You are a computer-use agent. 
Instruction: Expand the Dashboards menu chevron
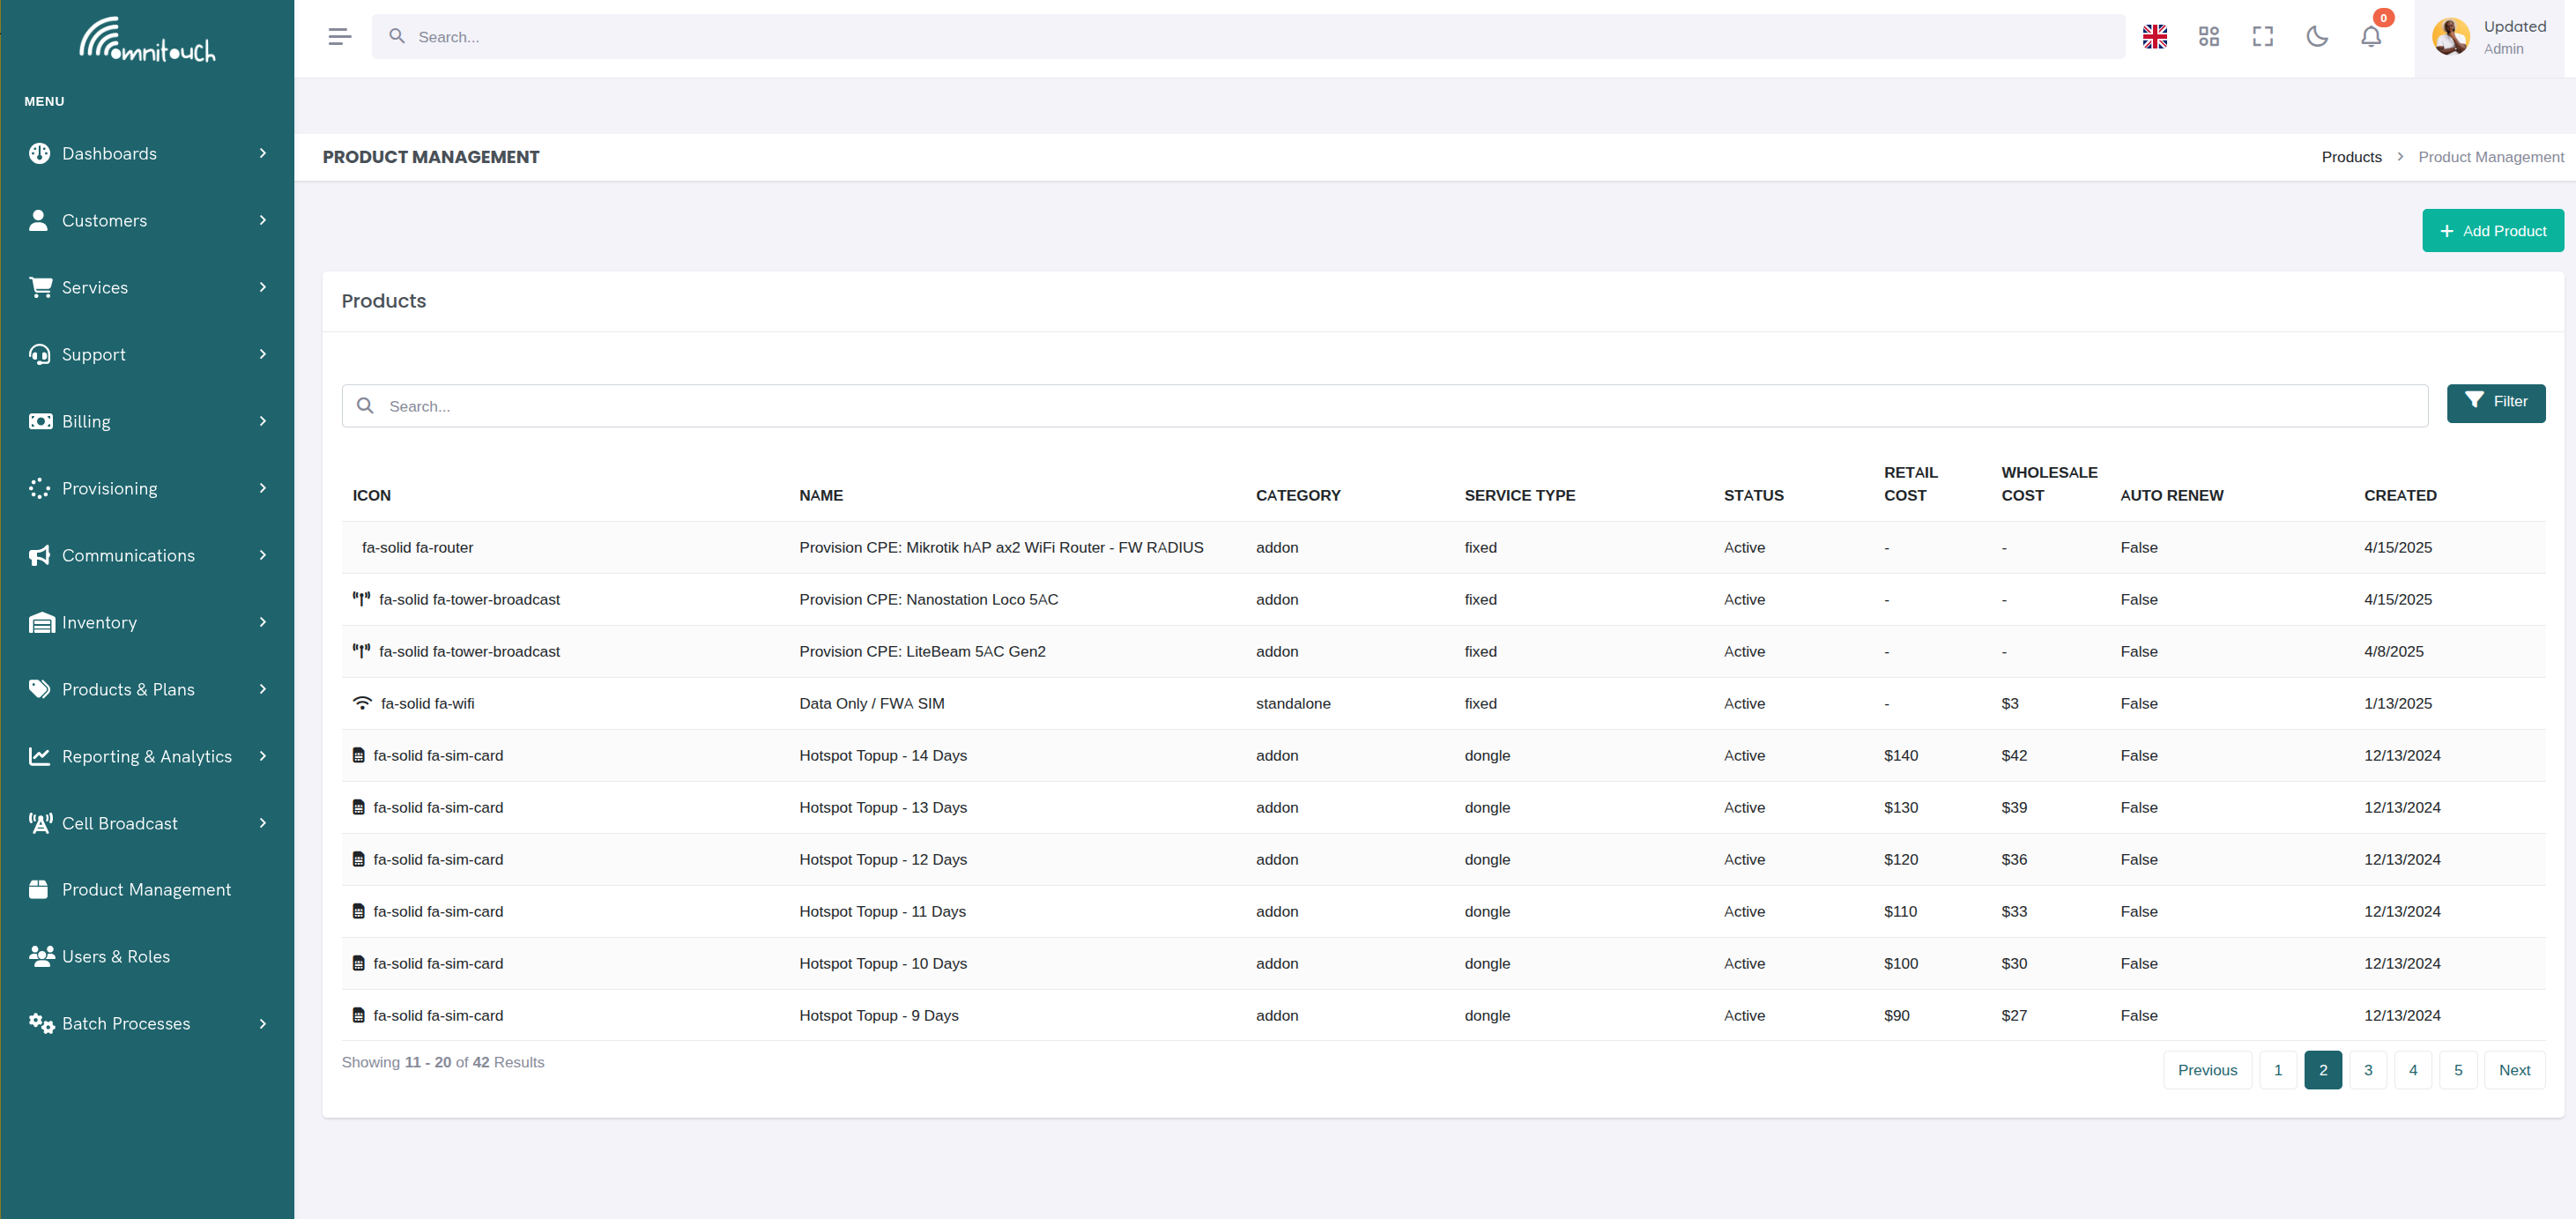click(x=262, y=153)
